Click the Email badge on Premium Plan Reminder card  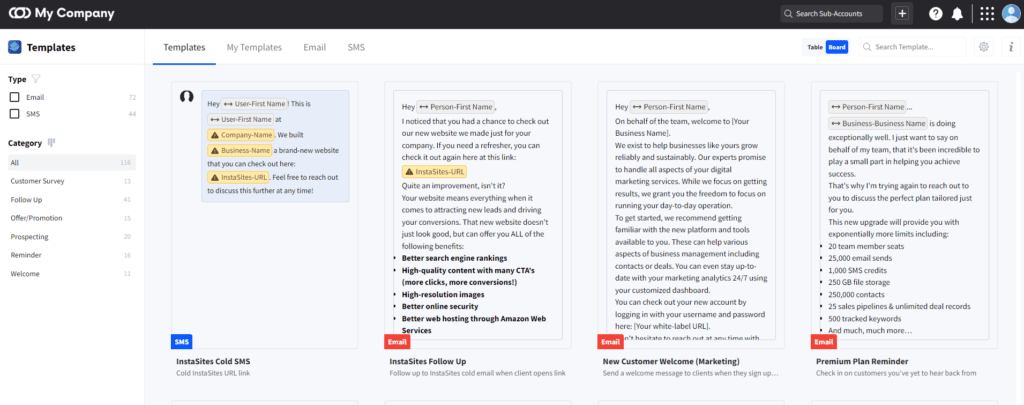coord(824,342)
